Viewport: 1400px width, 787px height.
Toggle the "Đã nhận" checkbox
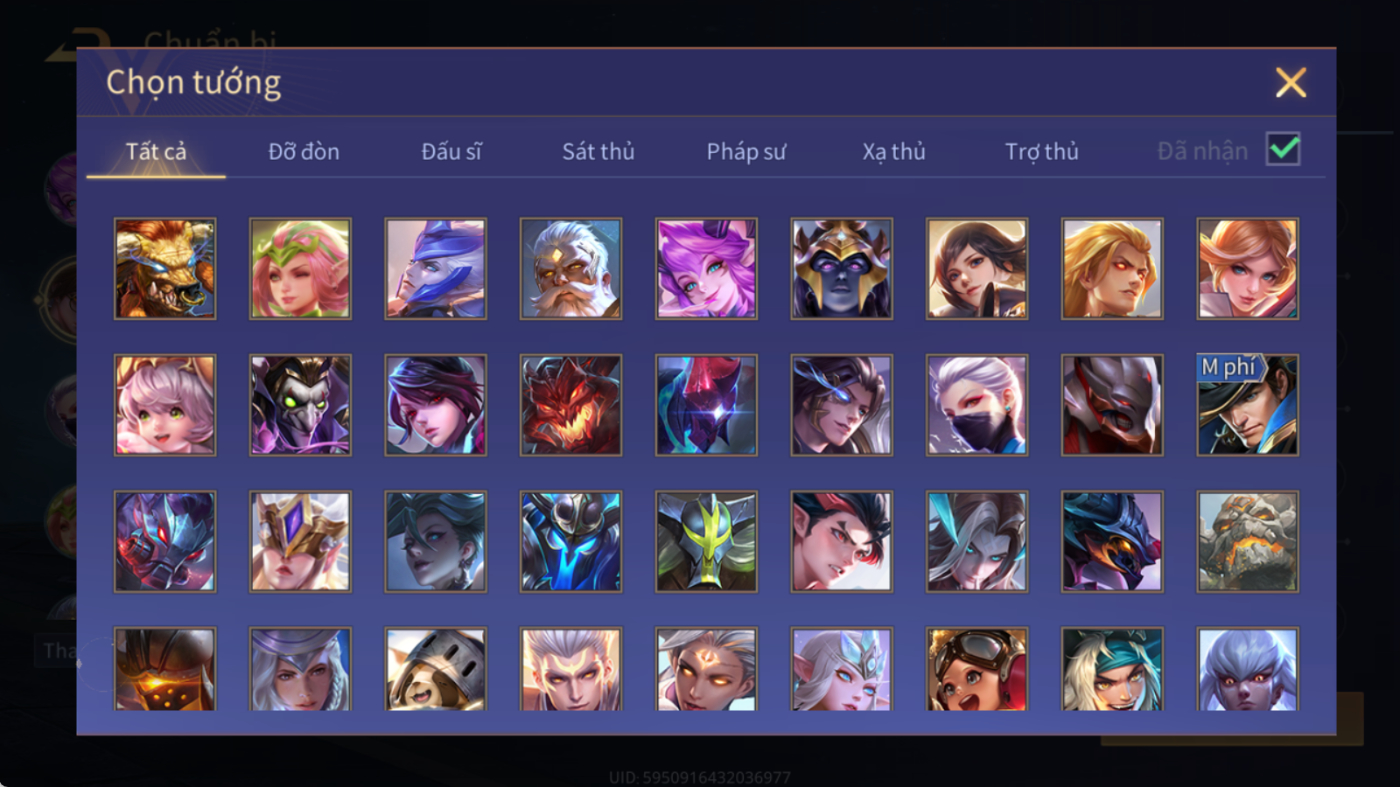tap(1283, 149)
